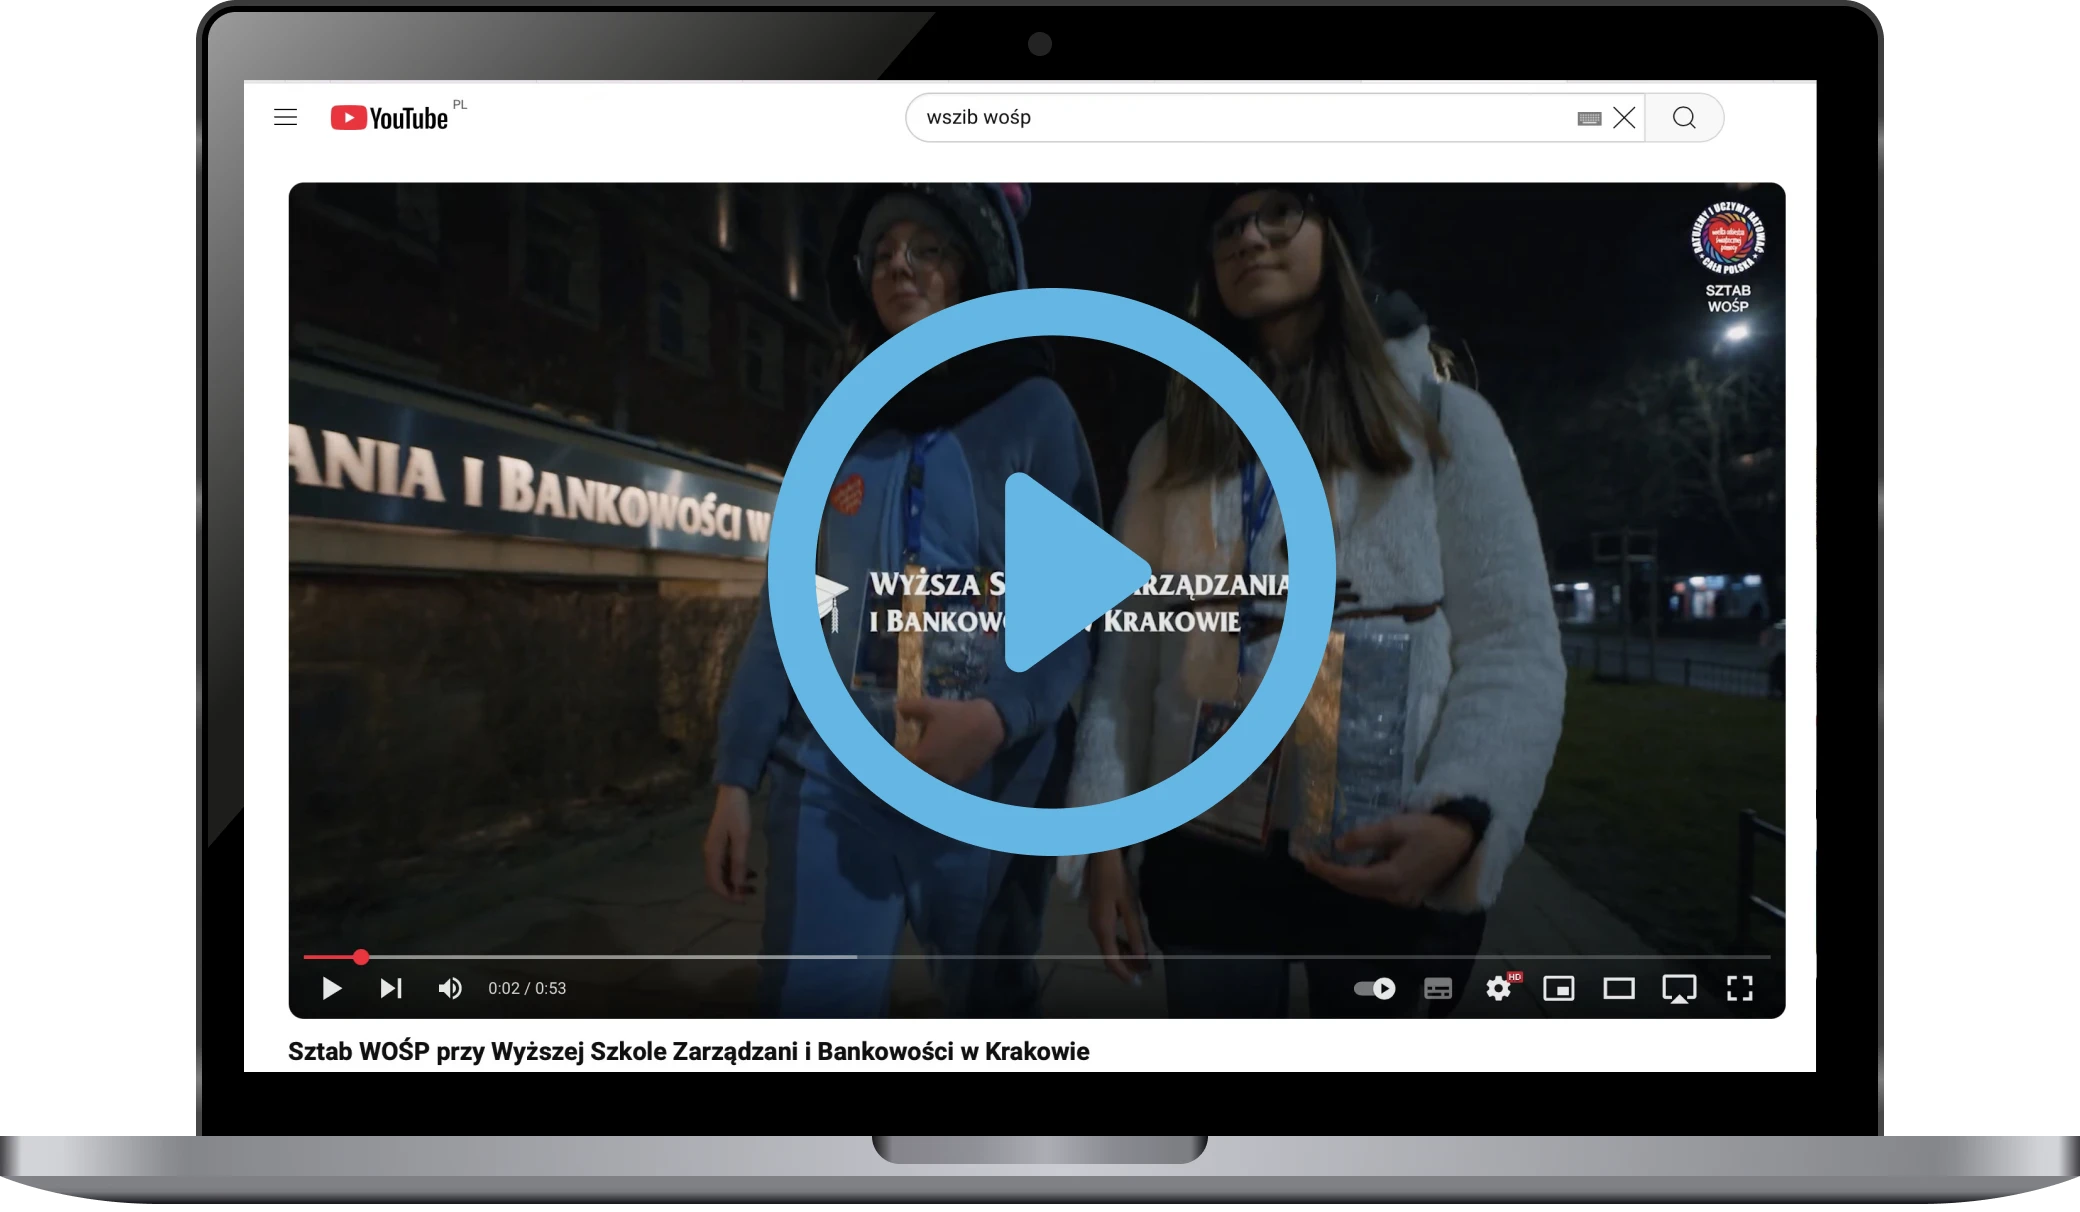This screenshot has height=1212, width=2080.
Task: Skip to the next video
Action: pos(391,988)
